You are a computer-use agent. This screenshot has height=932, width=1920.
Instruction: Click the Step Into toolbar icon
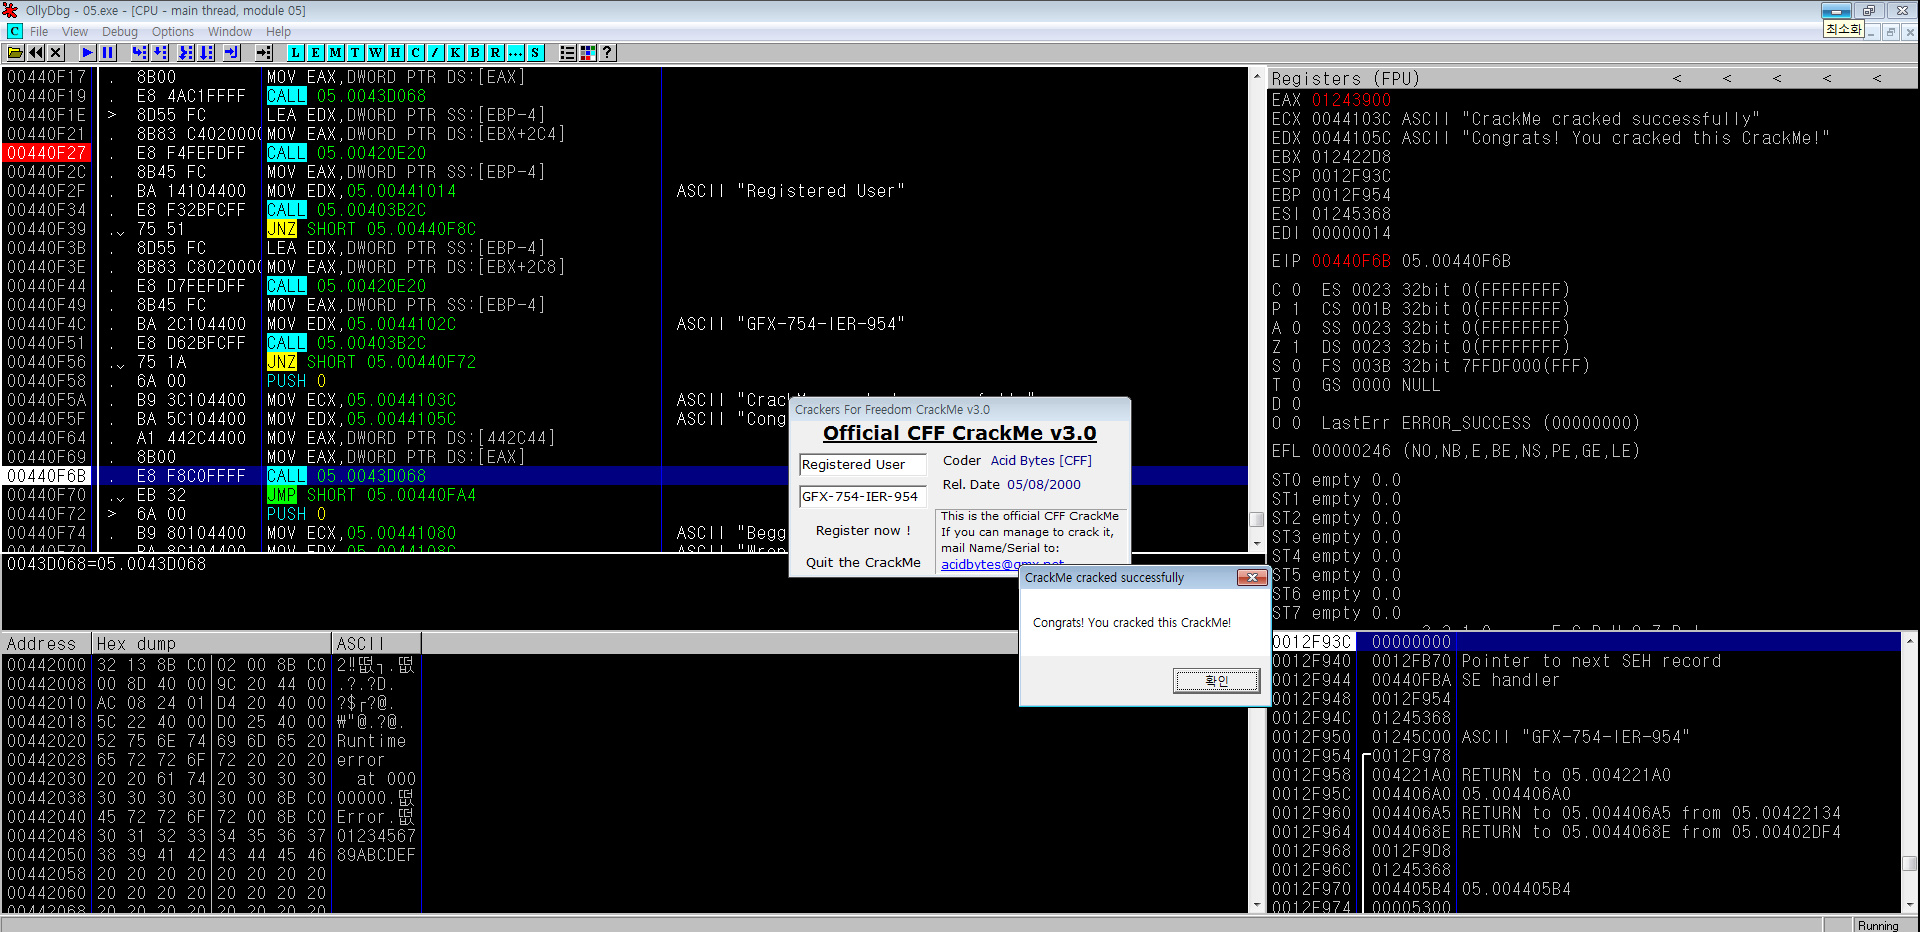pos(140,53)
